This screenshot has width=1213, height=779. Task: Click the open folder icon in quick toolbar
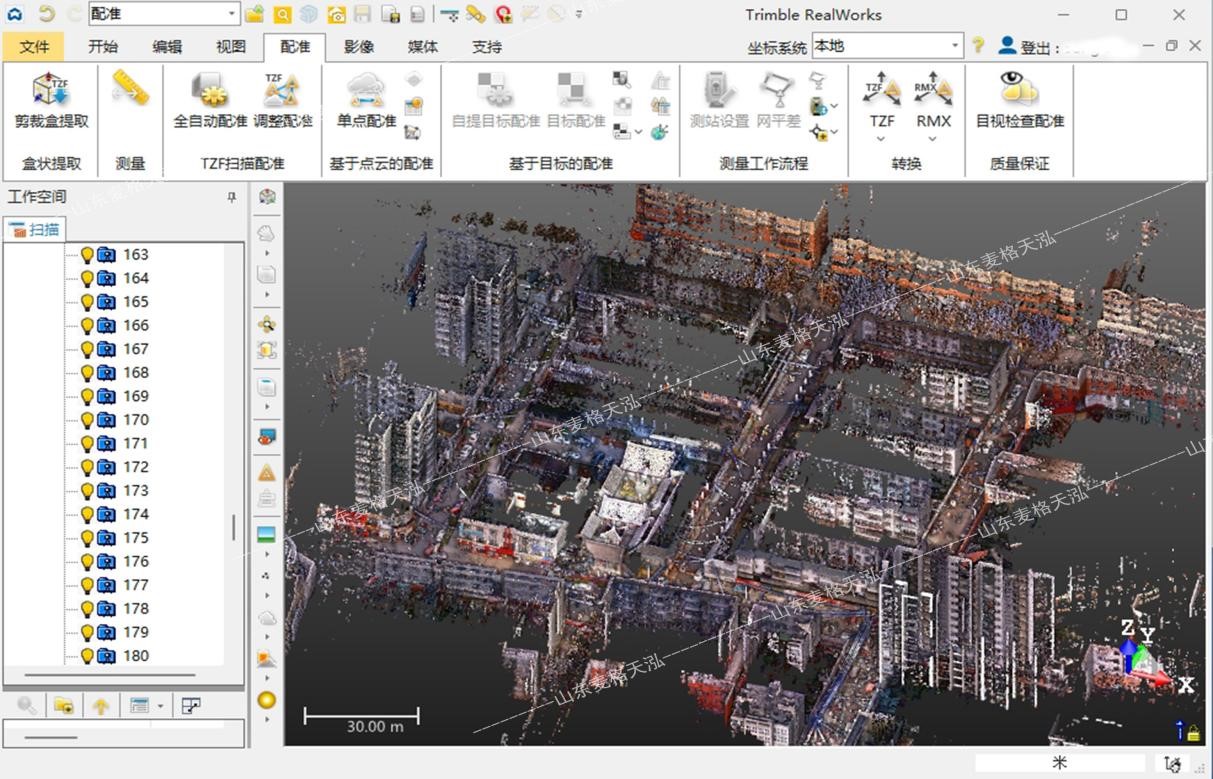coord(255,14)
